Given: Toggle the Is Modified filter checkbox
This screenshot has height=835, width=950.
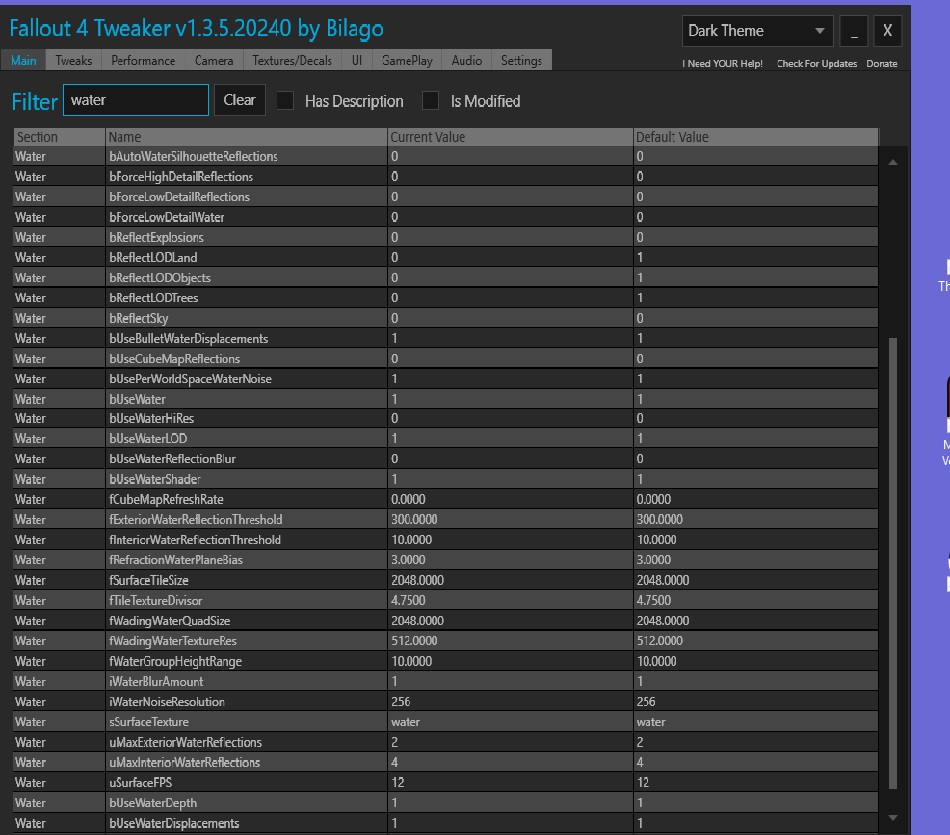Looking at the screenshot, I should 431,101.
